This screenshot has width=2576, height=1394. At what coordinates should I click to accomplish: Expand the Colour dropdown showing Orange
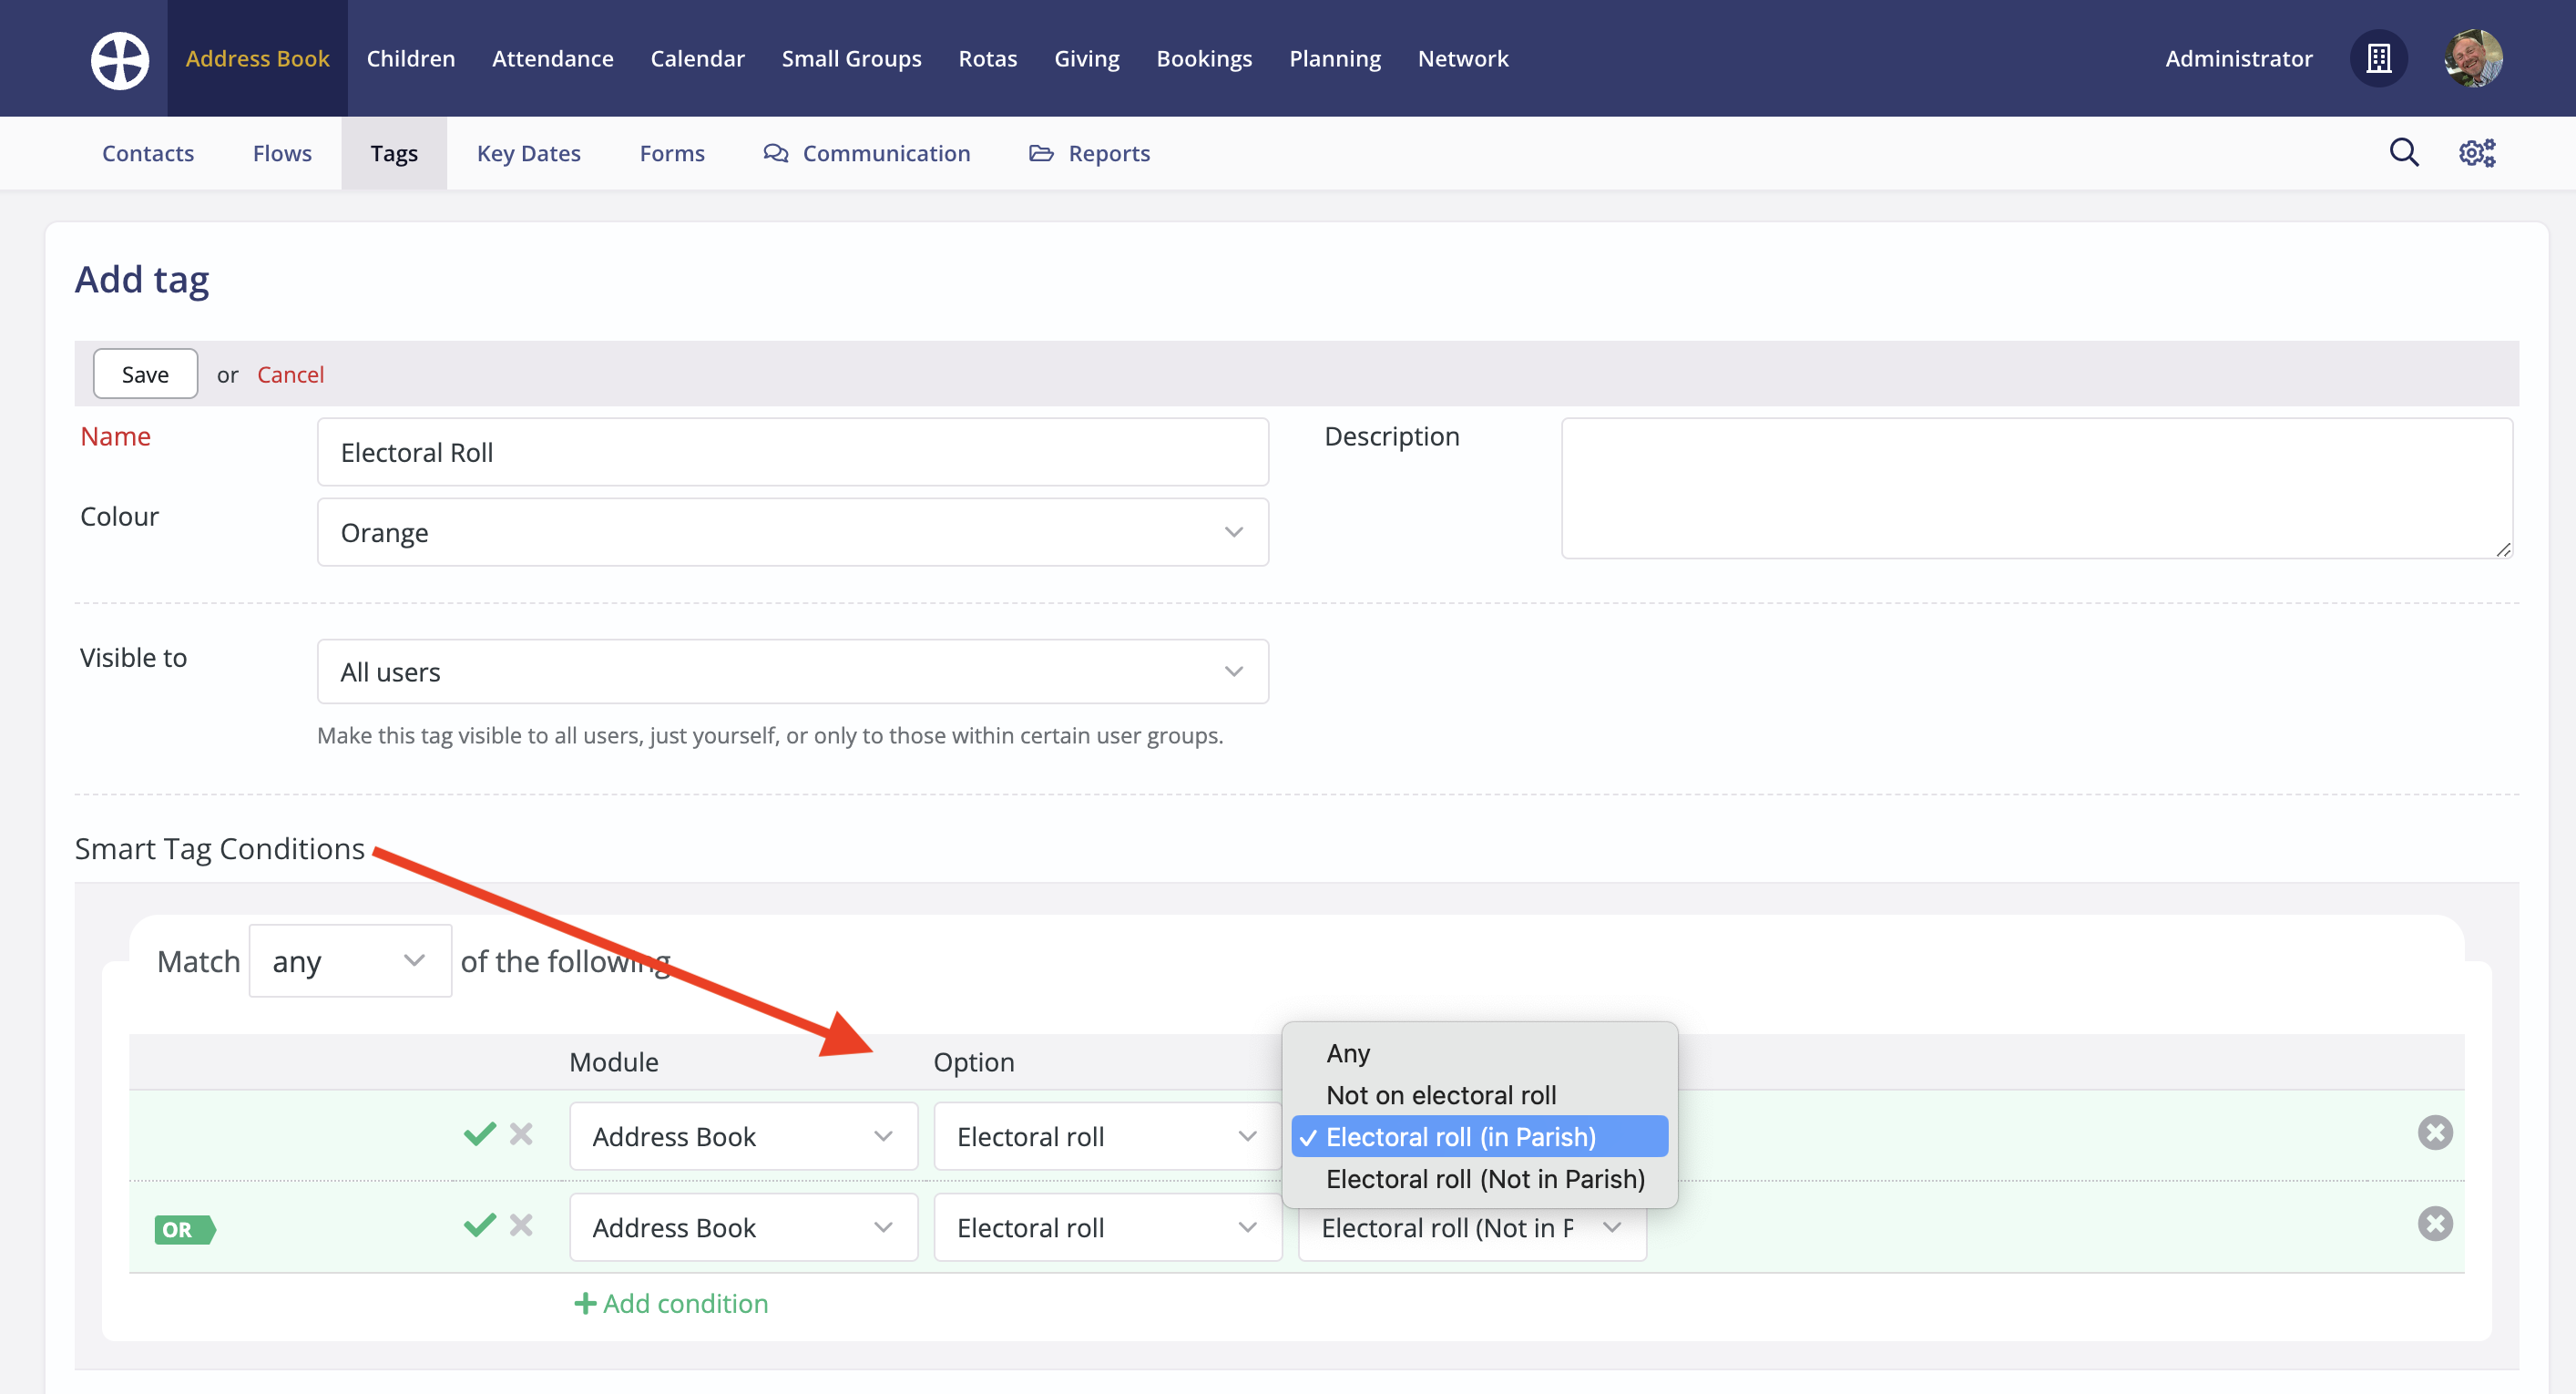point(792,532)
